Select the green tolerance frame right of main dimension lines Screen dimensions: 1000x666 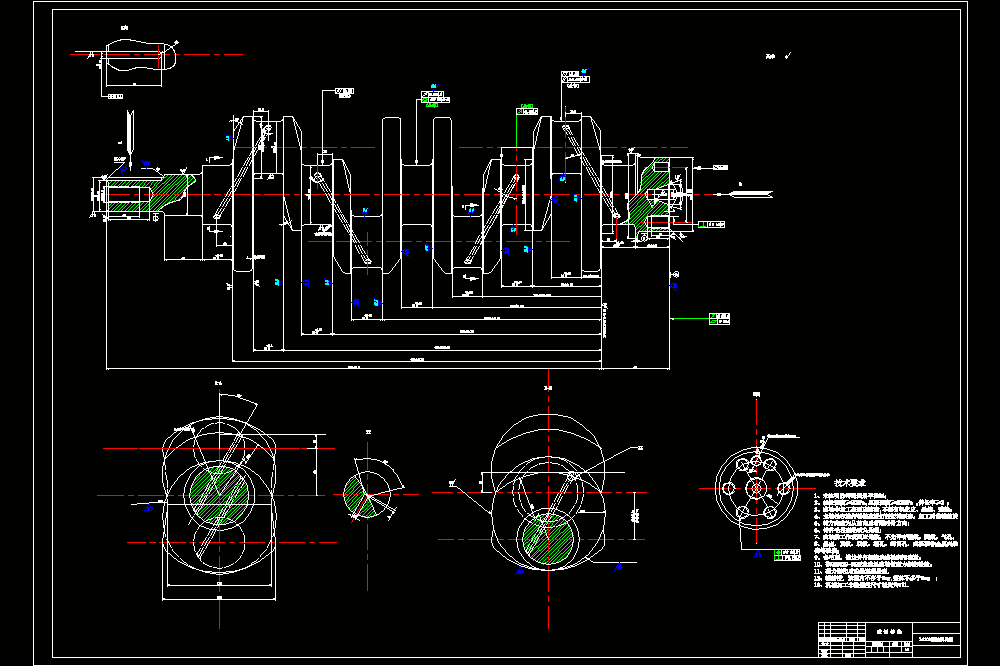[x=719, y=319]
